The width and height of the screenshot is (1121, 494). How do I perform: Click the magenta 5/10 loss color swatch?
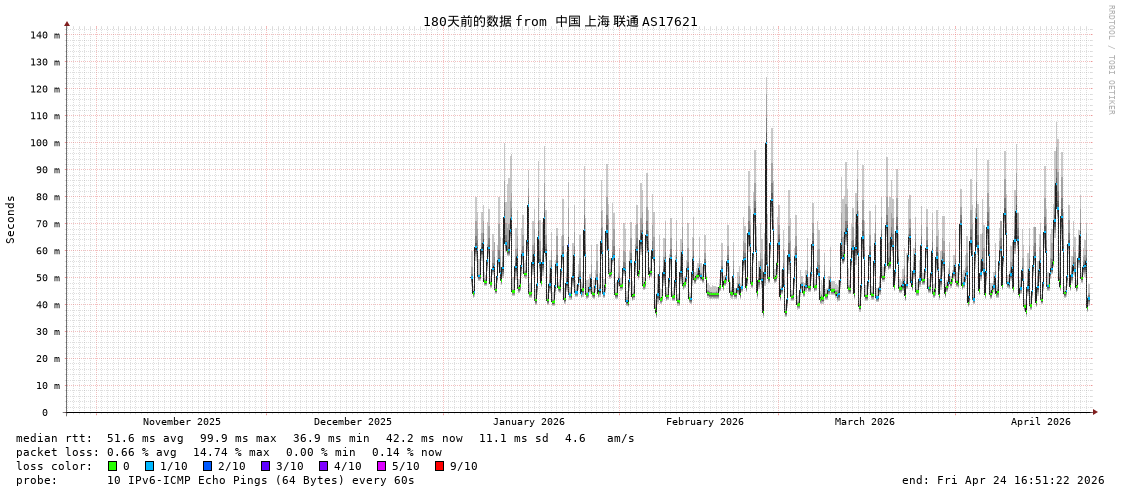tap(381, 466)
